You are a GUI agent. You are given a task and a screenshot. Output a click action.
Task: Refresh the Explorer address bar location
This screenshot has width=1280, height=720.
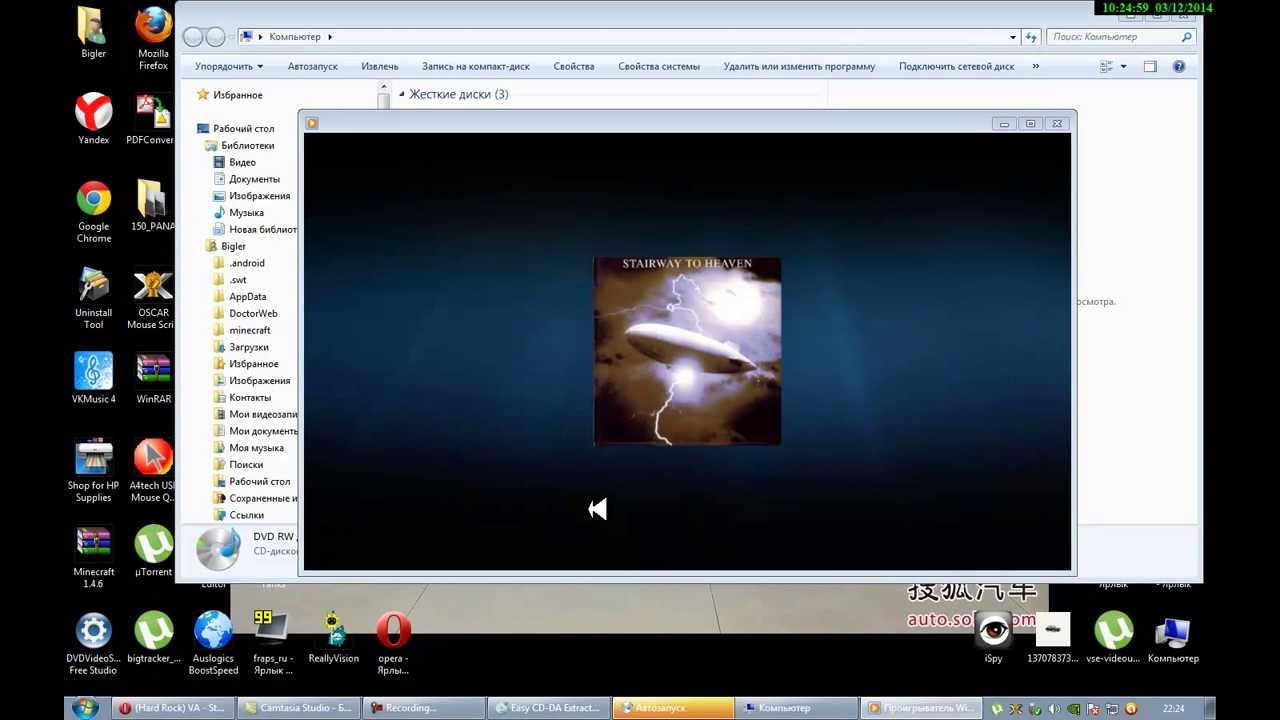tap(1031, 37)
